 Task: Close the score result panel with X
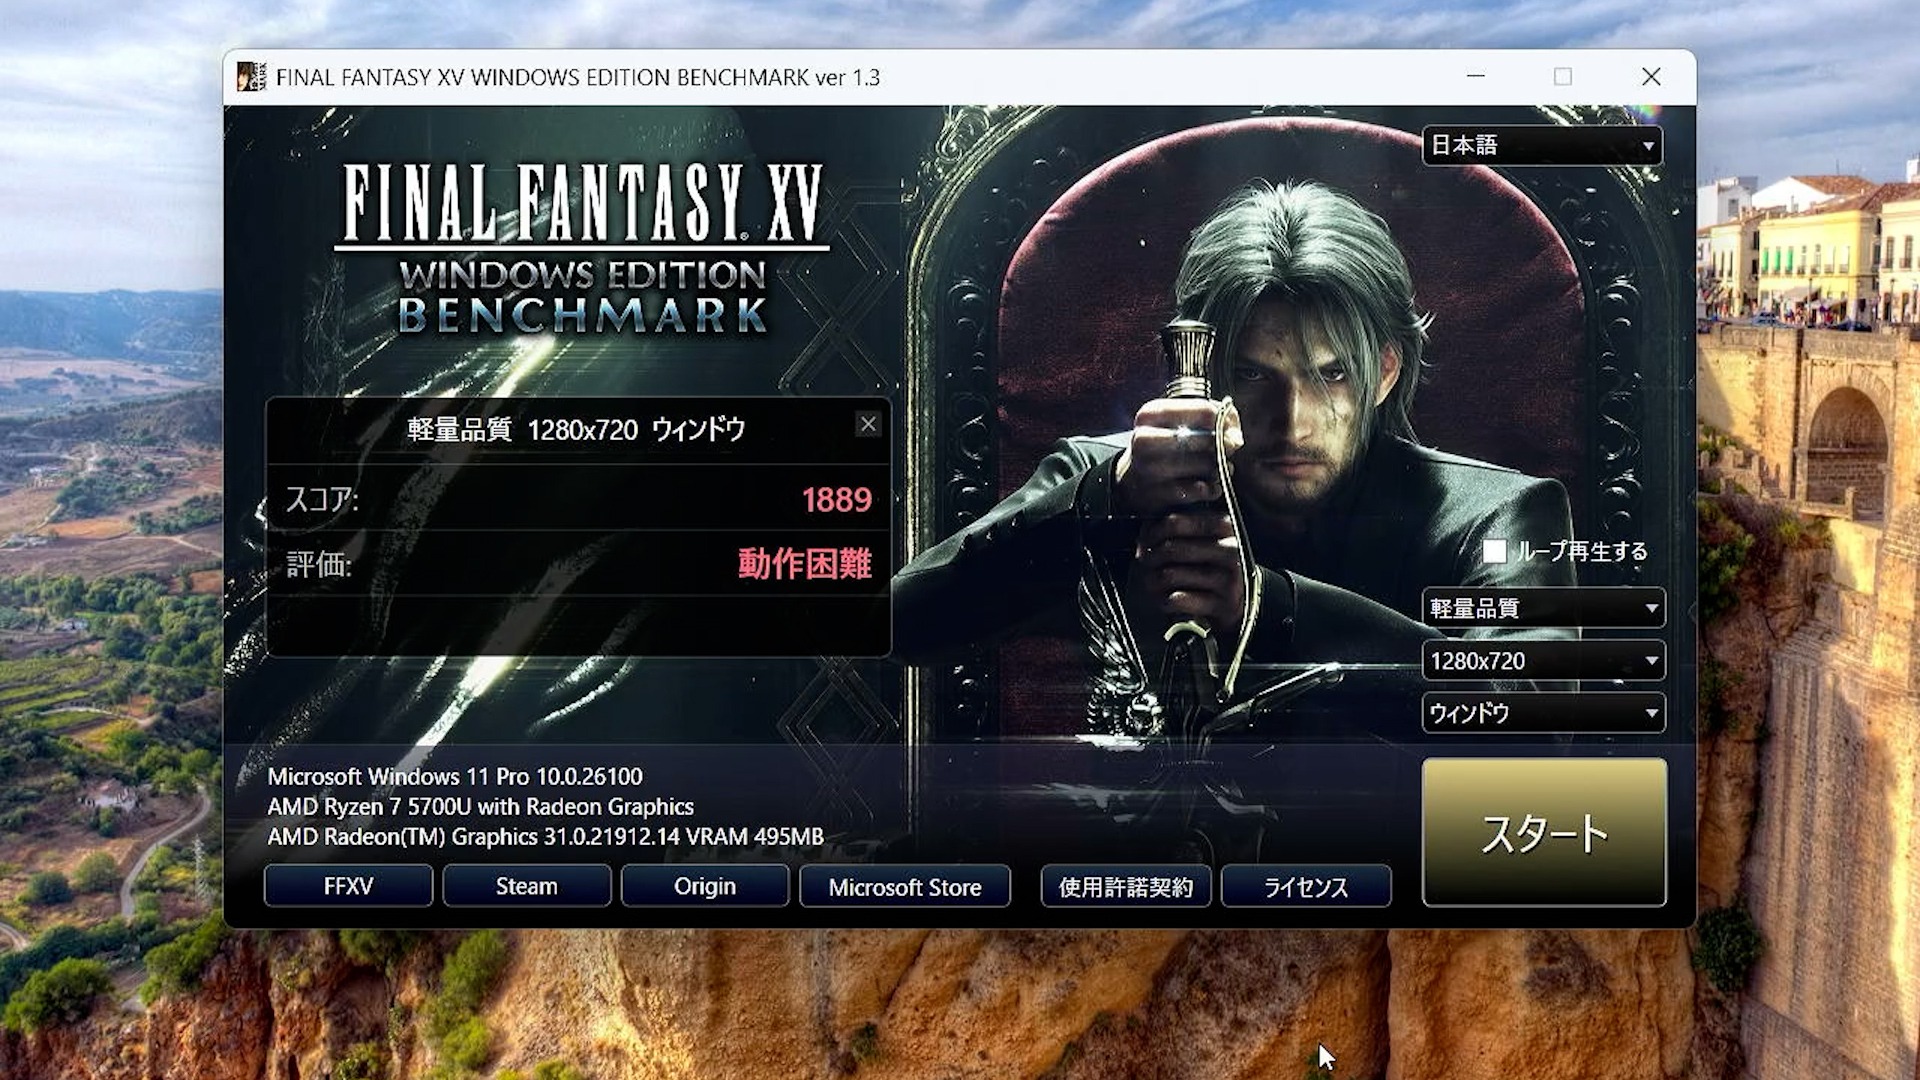(x=868, y=424)
